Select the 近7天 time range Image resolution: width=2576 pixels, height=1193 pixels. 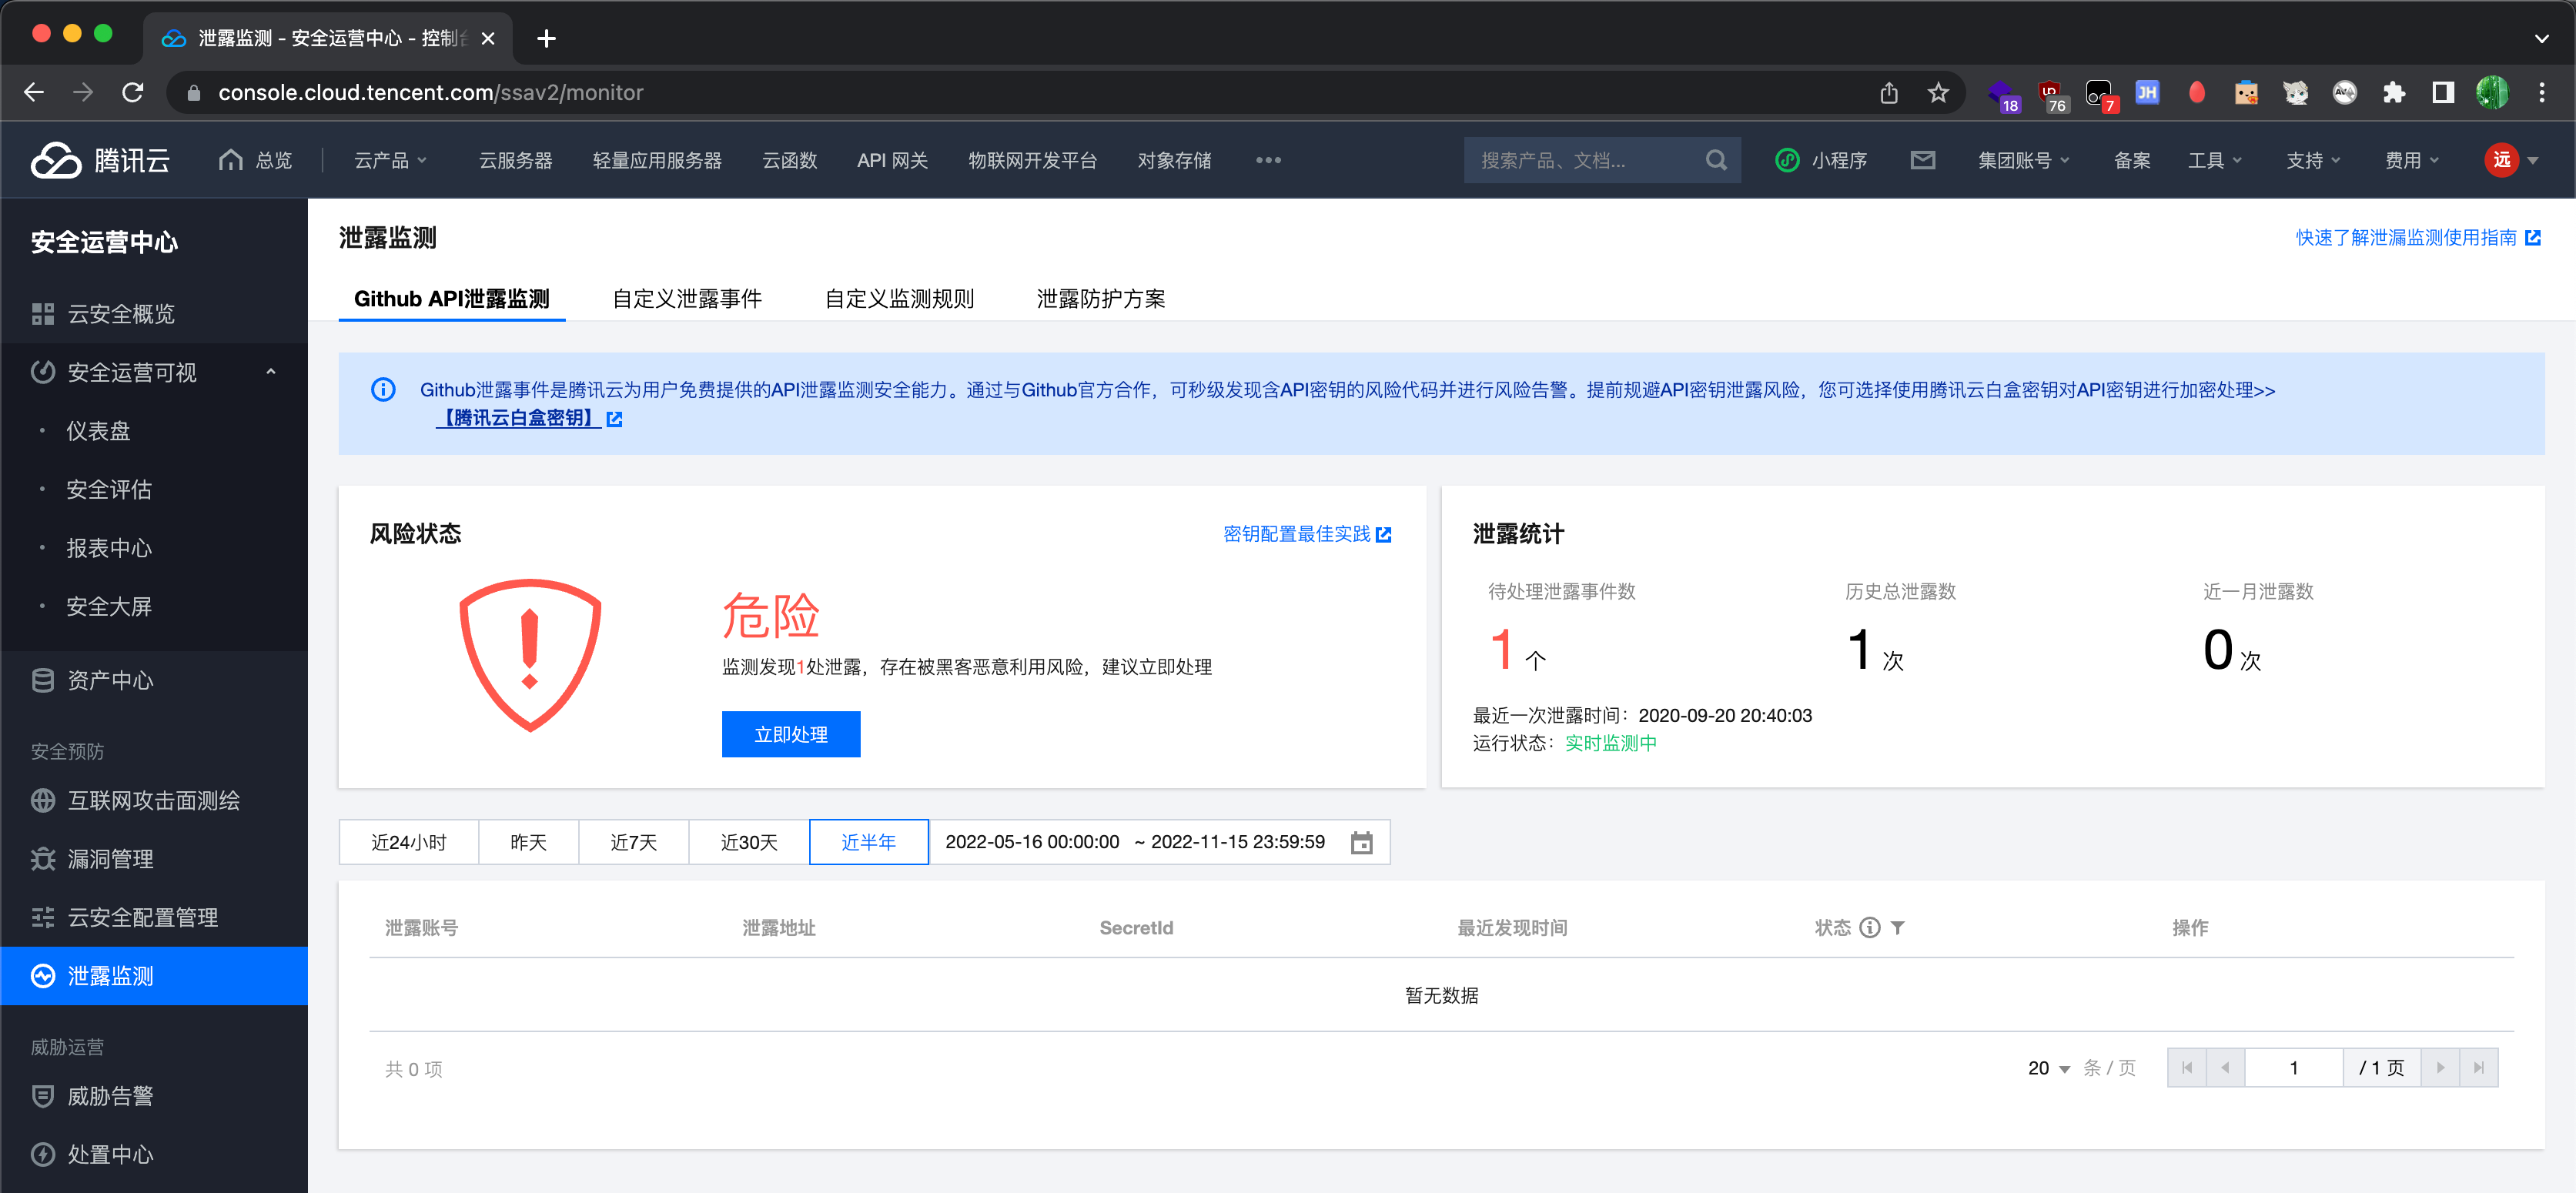(633, 842)
